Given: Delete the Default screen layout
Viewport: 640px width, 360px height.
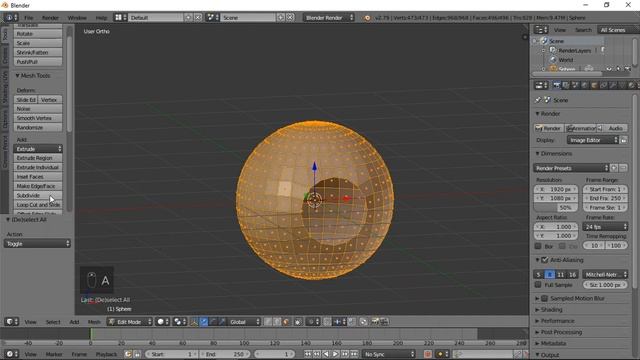Looking at the screenshot, I should click(x=198, y=18).
